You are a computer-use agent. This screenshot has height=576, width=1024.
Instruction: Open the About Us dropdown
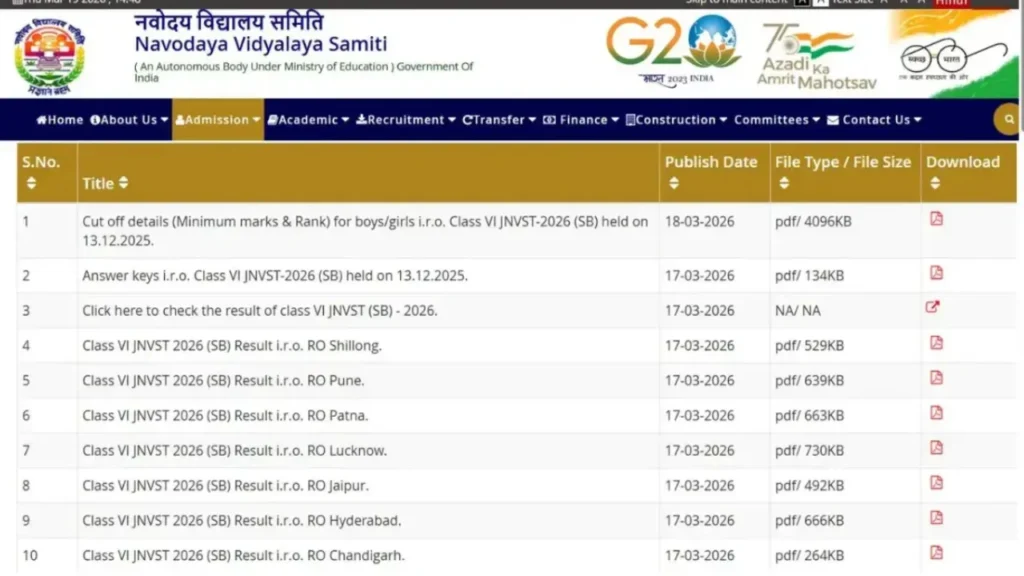(x=129, y=120)
